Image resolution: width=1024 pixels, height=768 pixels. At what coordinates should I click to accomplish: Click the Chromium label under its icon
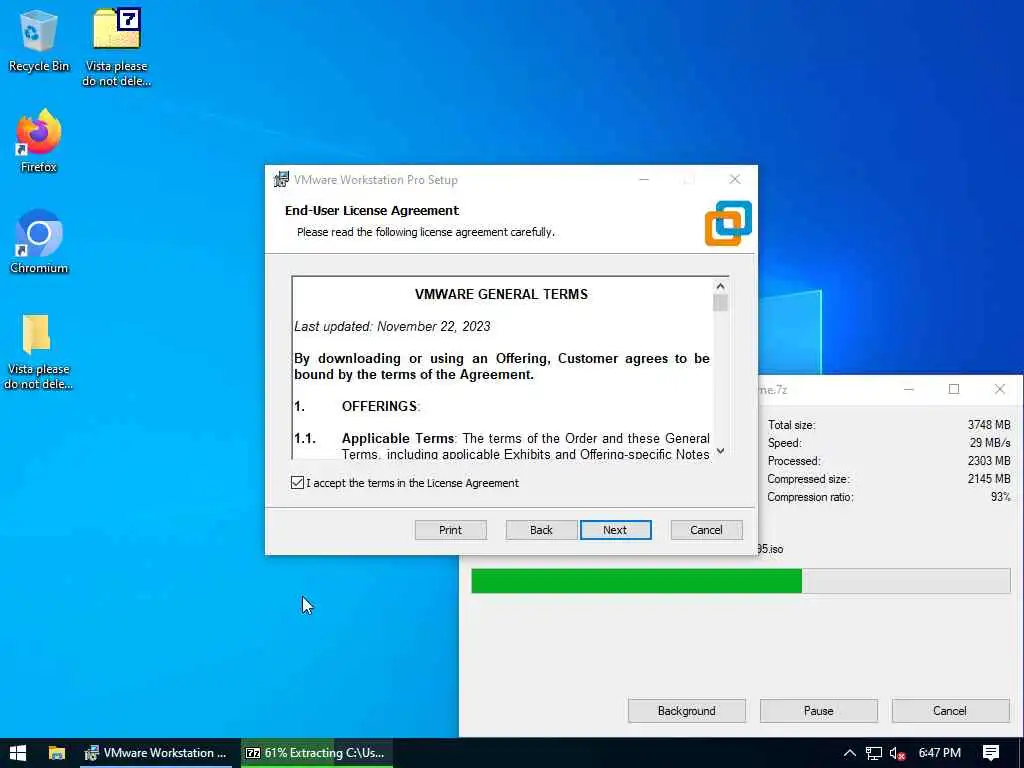pyautogui.click(x=39, y=268)
